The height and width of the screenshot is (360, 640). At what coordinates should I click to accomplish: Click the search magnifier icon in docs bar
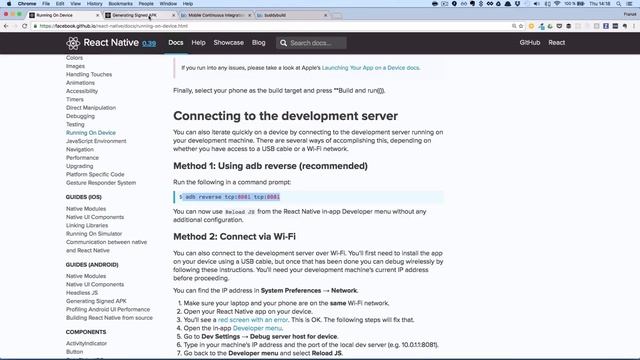283,43
